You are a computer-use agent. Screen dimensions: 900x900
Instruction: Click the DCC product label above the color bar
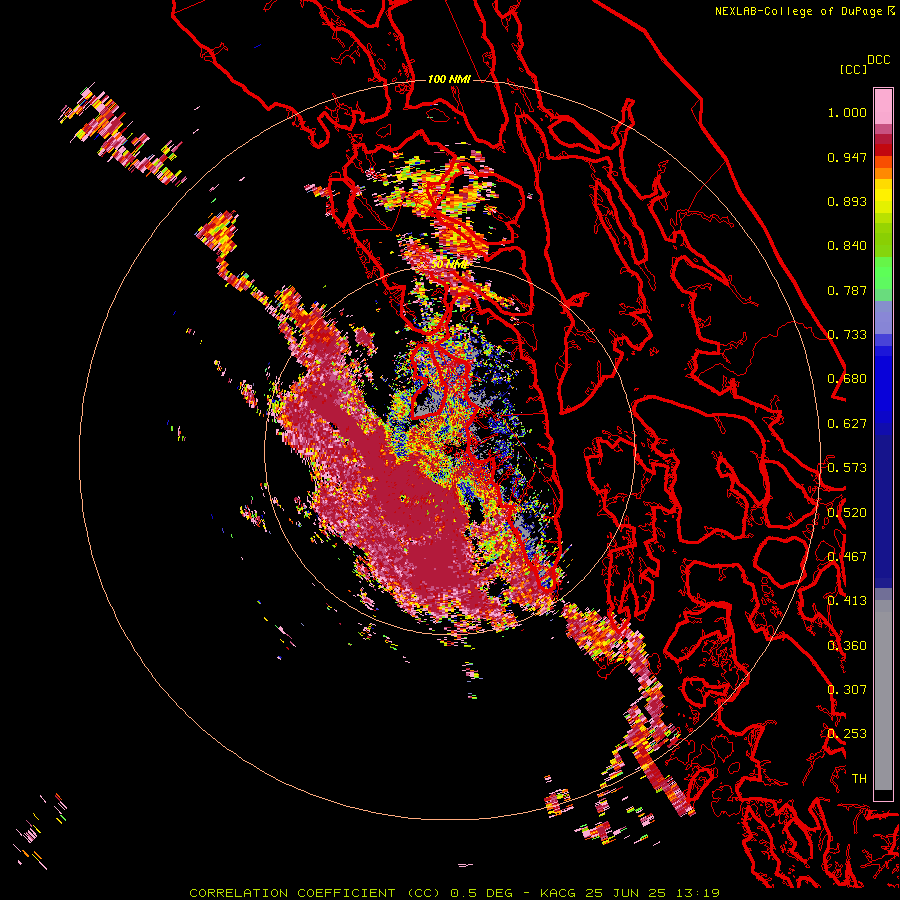click(x=879, y=60)
